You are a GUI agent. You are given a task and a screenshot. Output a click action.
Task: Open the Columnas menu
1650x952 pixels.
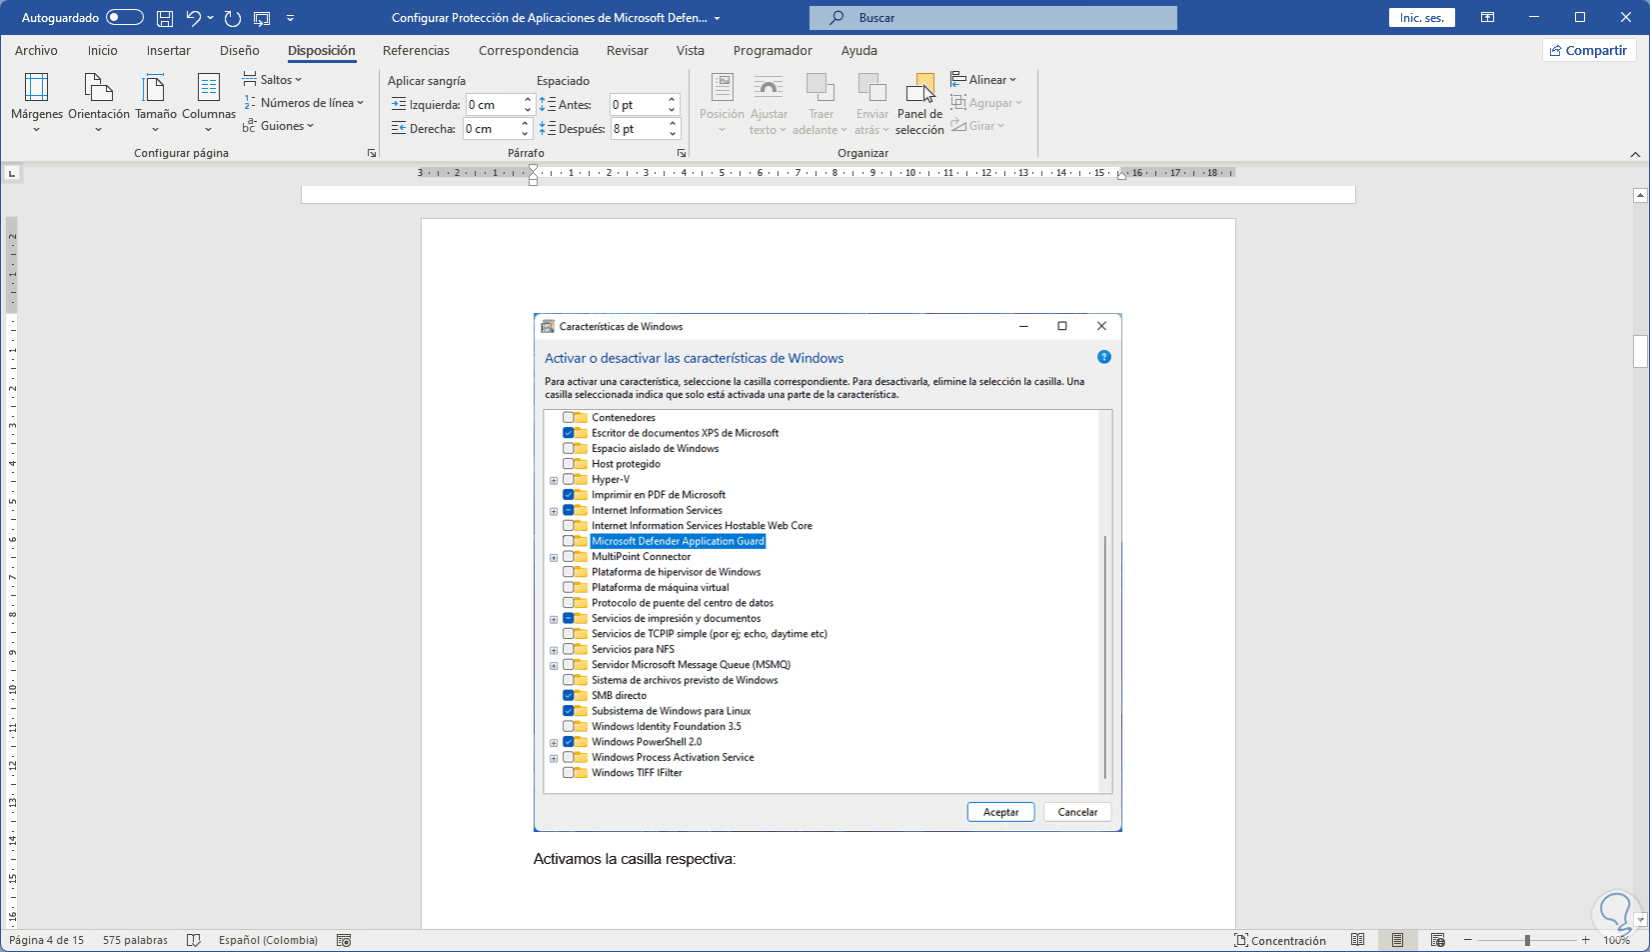(x=209, y=103)
